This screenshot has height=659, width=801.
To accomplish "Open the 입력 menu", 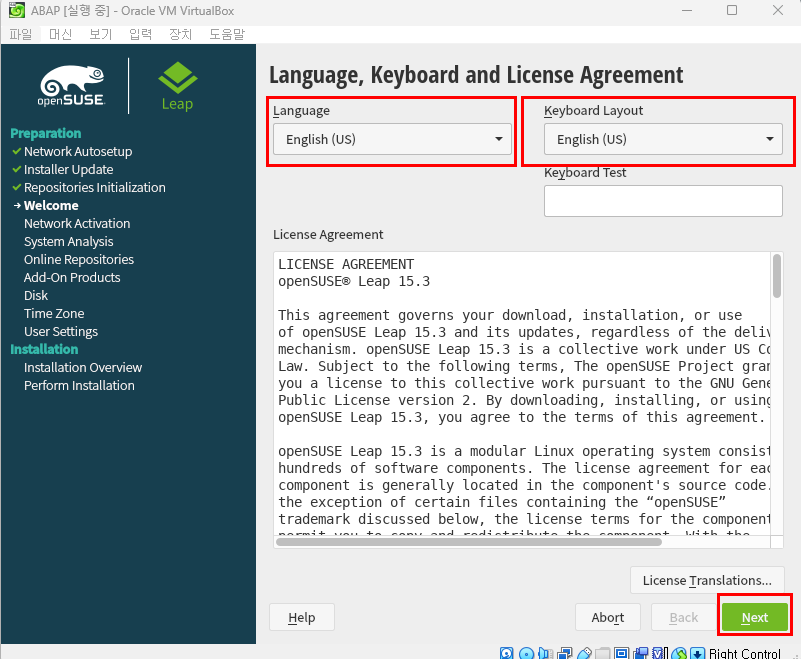I will [x=140, y=34].
